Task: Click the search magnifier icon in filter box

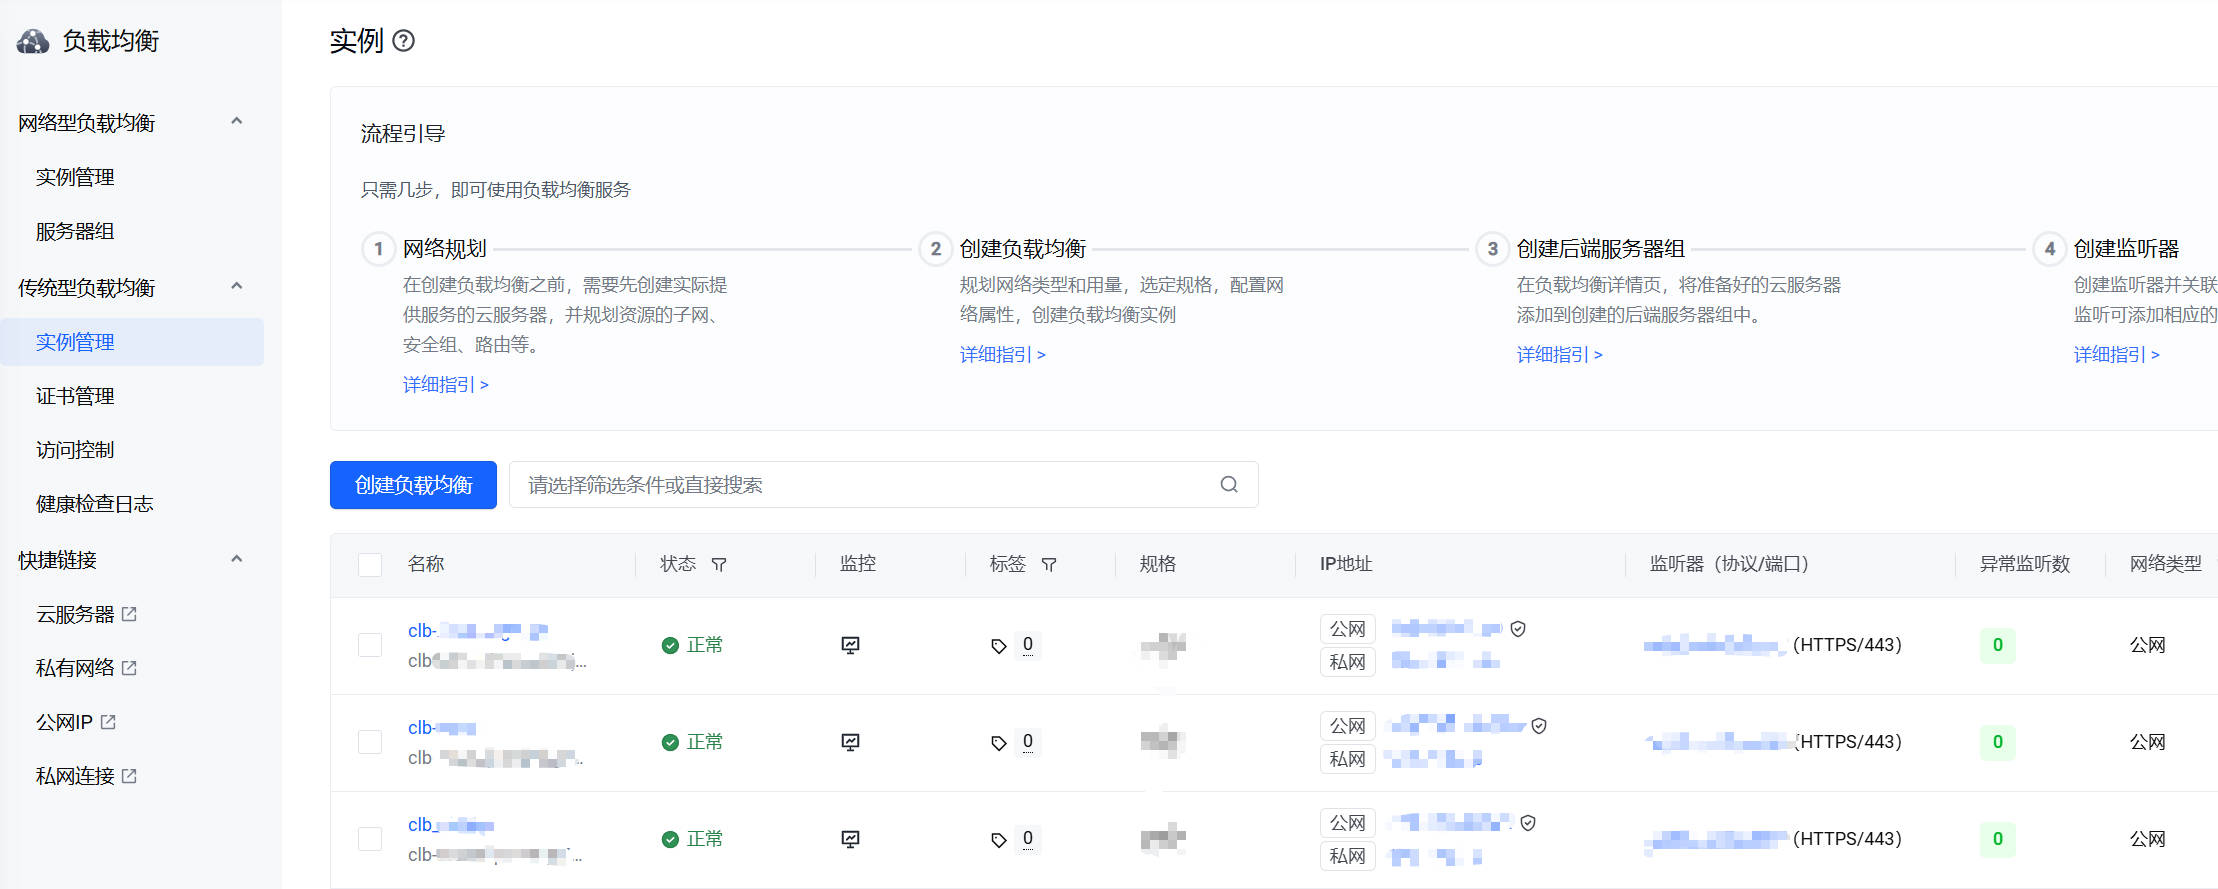Action: pos(1229,485)
